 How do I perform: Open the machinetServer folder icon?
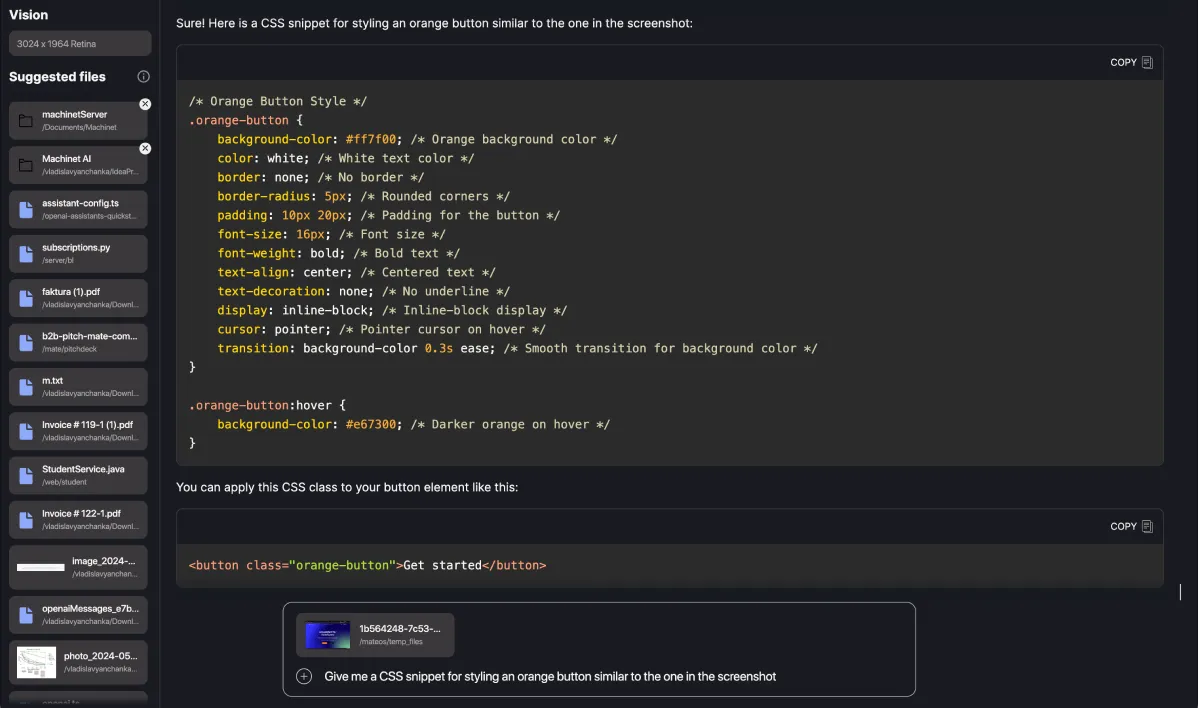coord(27,119)
